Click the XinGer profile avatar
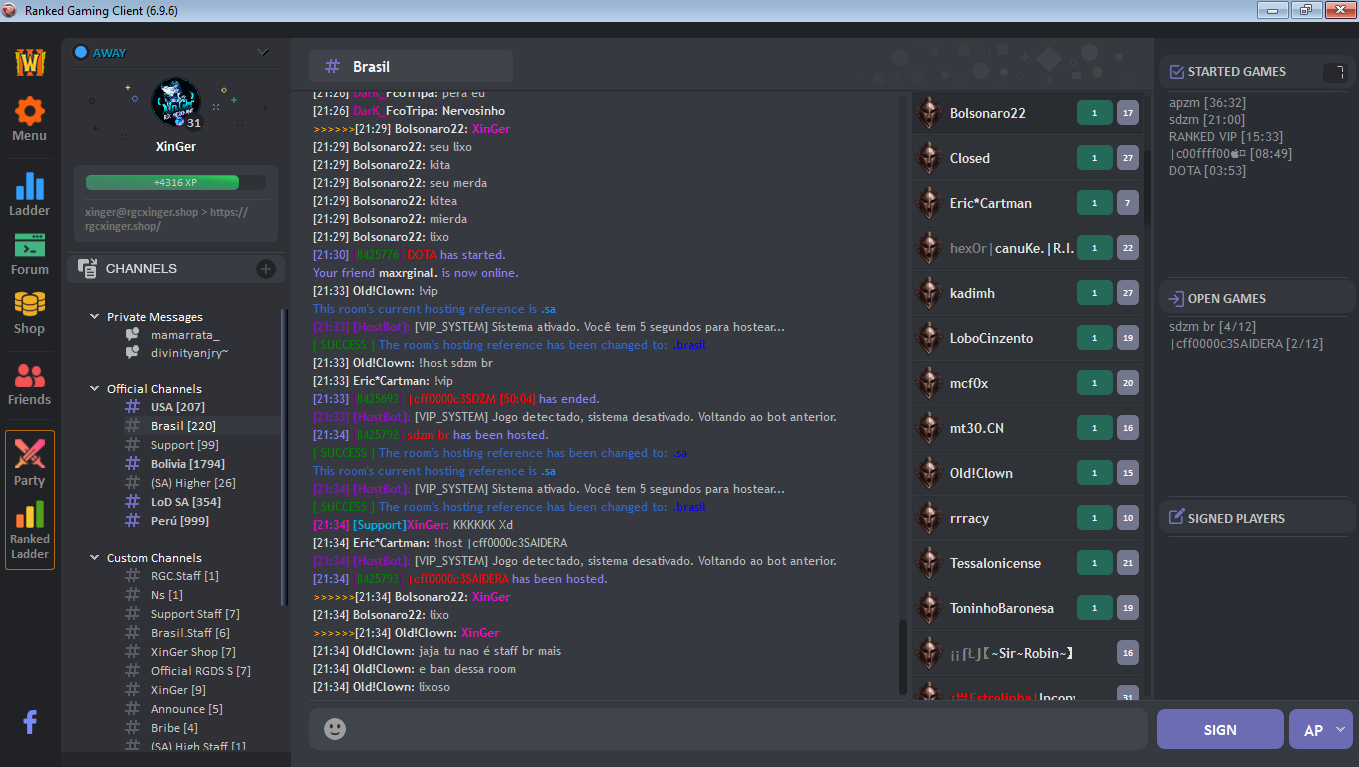1359x767 pixels. [176, 103]
